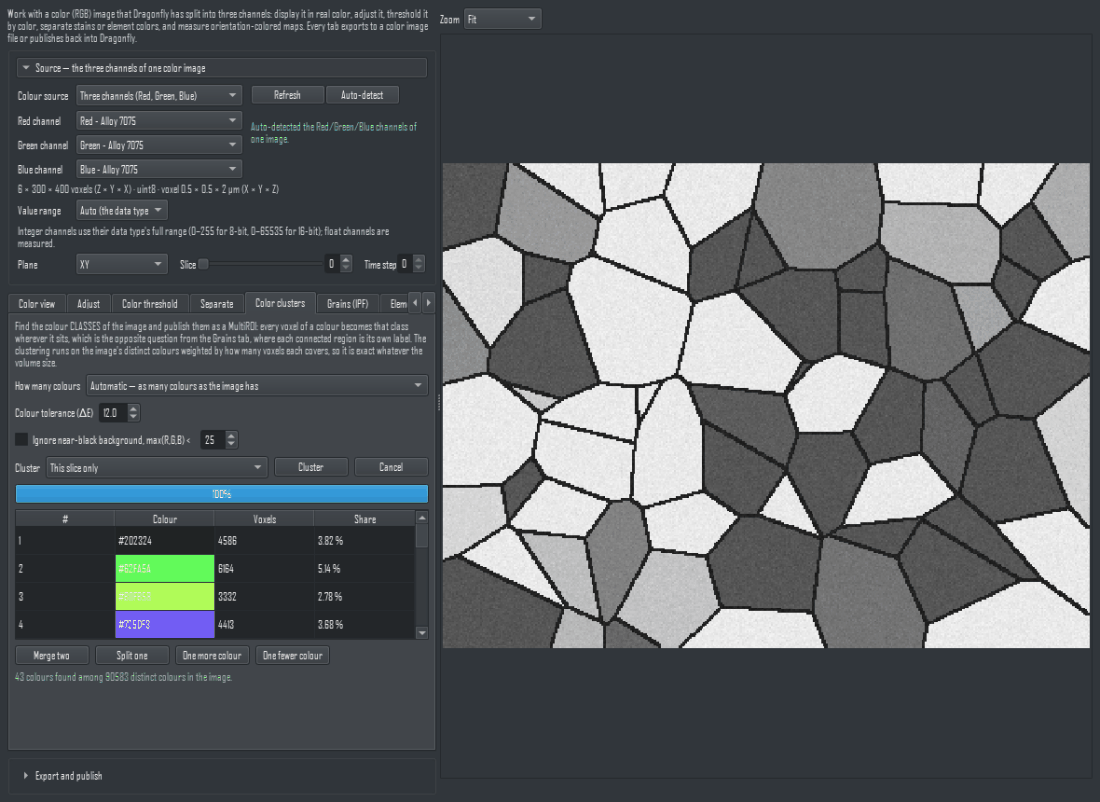Click the One fewer colour button
1100x802 pixels.
click(x=293, y=655)
